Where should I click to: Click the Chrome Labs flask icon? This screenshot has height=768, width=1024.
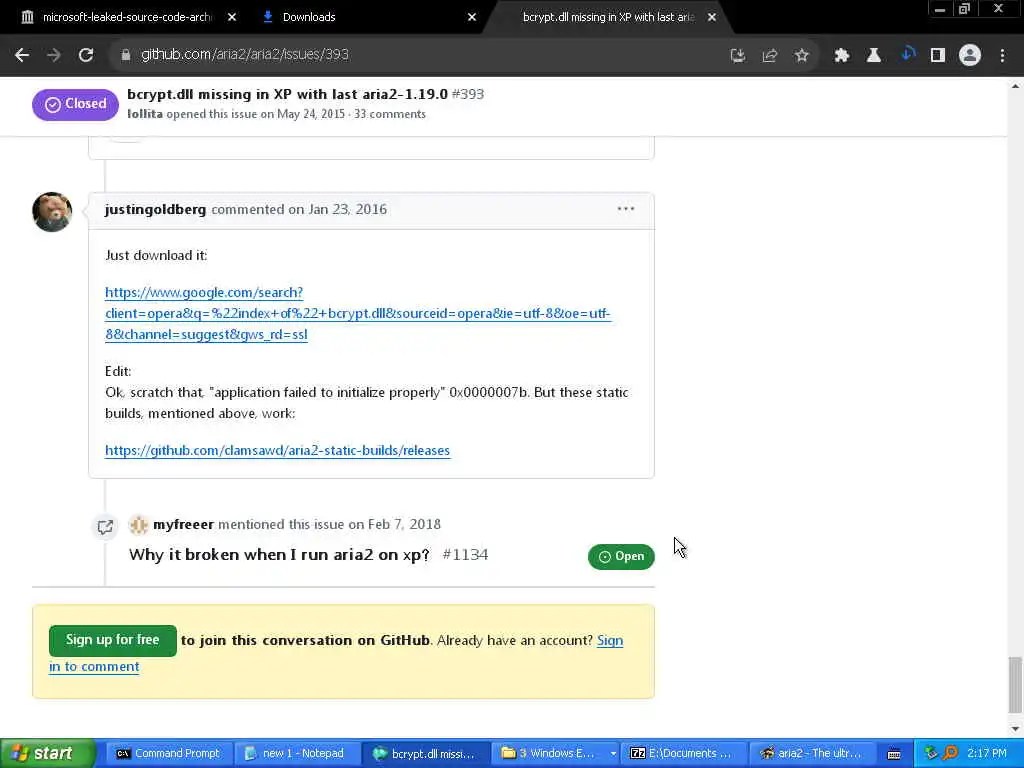tap(873, 56)
